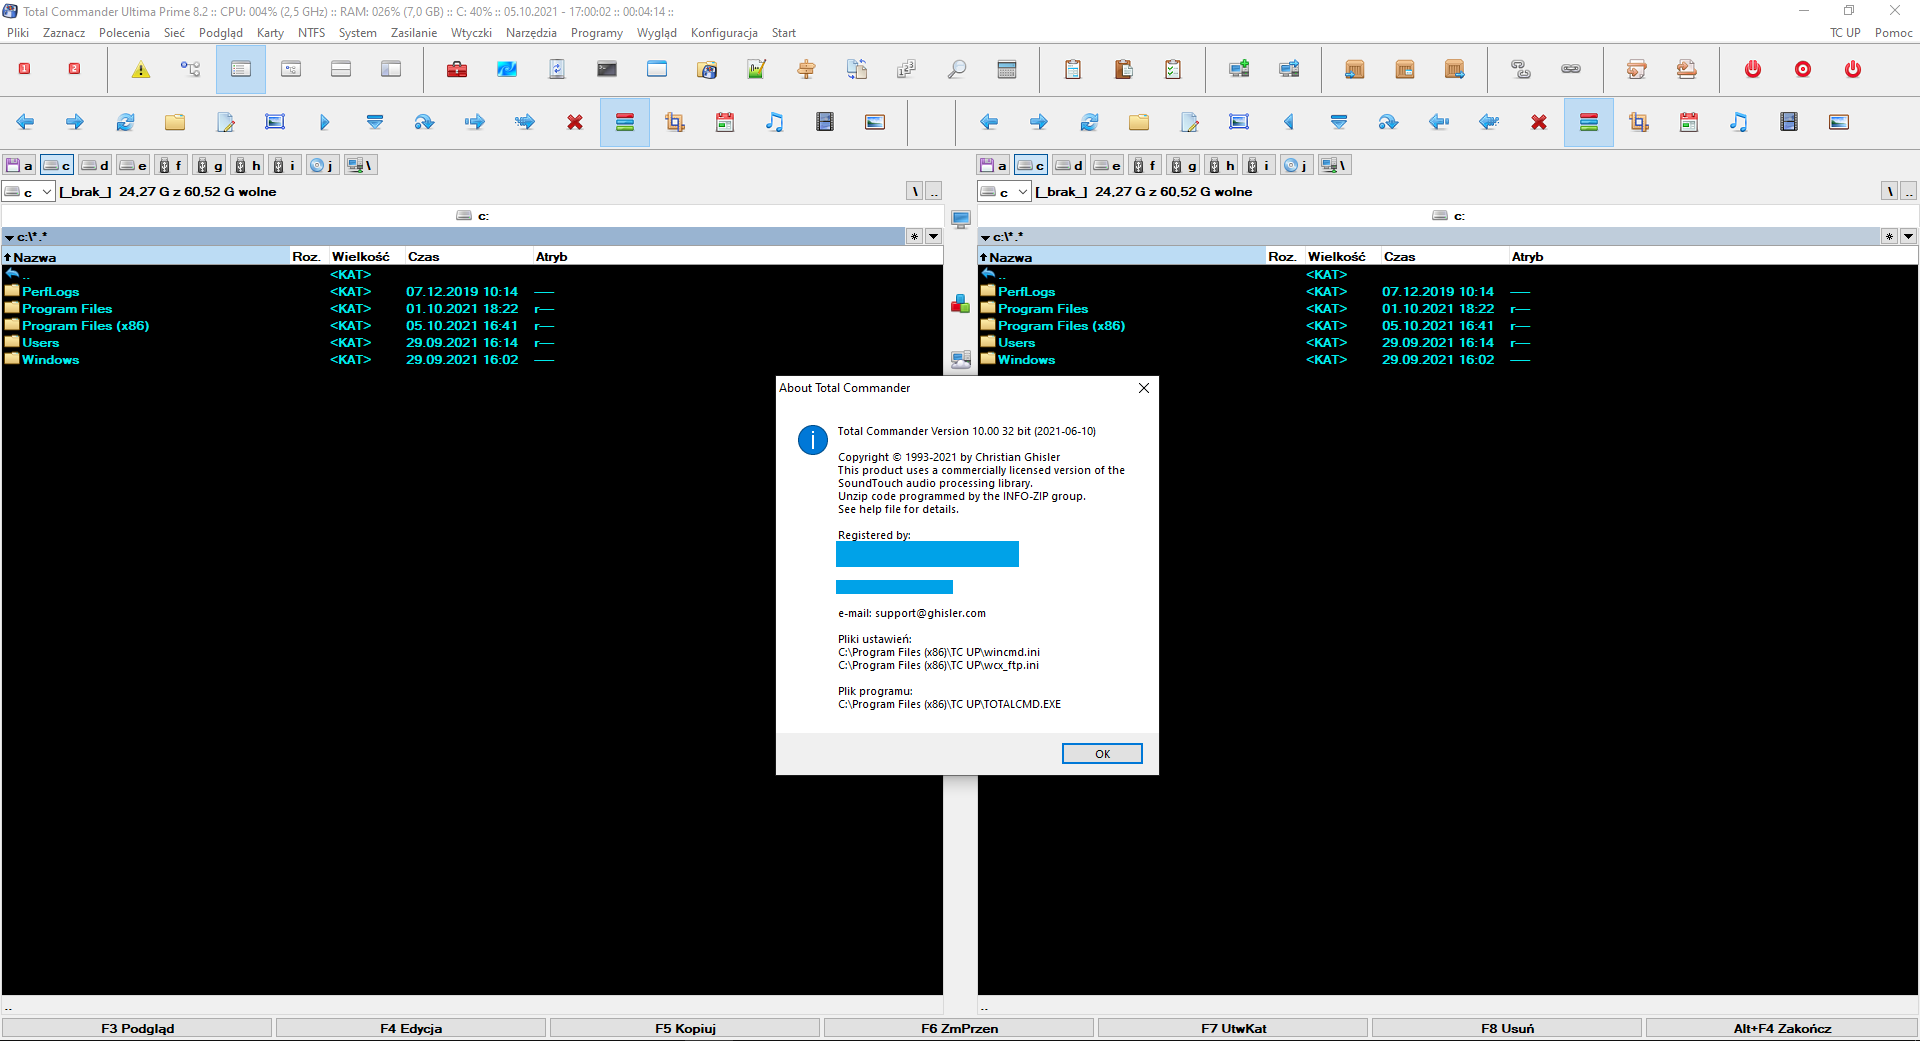Open the red toolbox icon

(457, 69)
